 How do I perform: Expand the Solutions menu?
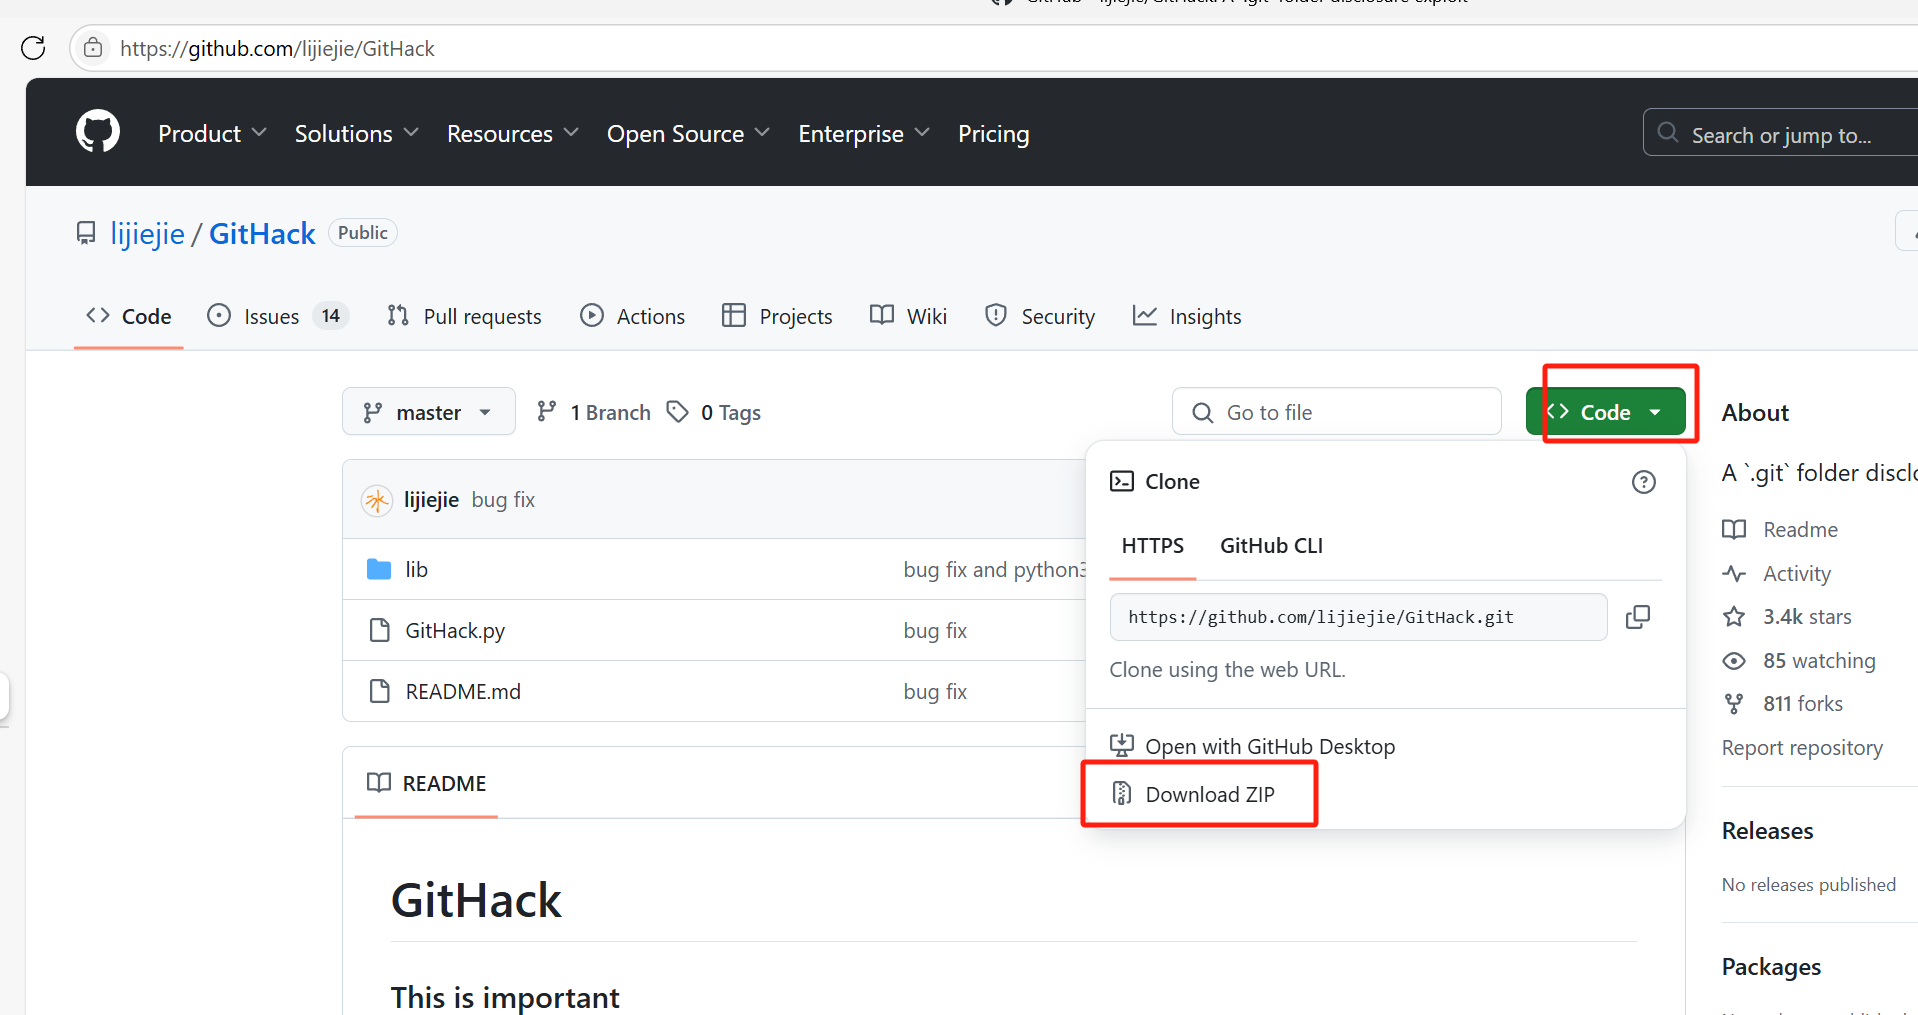(356, 133)
